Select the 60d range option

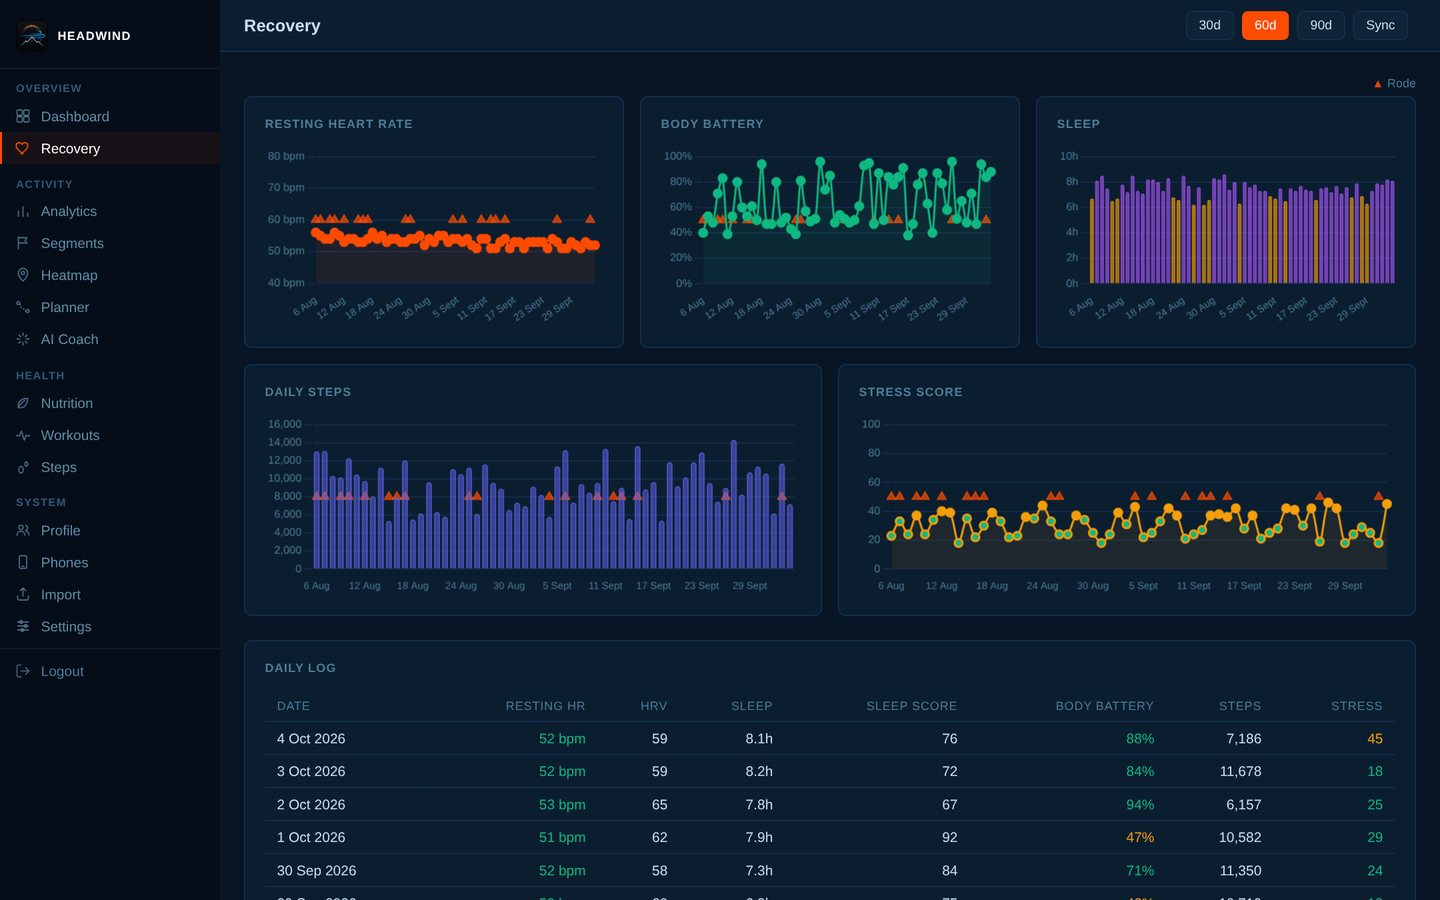pyautogui.click(x=1265, y=25)
